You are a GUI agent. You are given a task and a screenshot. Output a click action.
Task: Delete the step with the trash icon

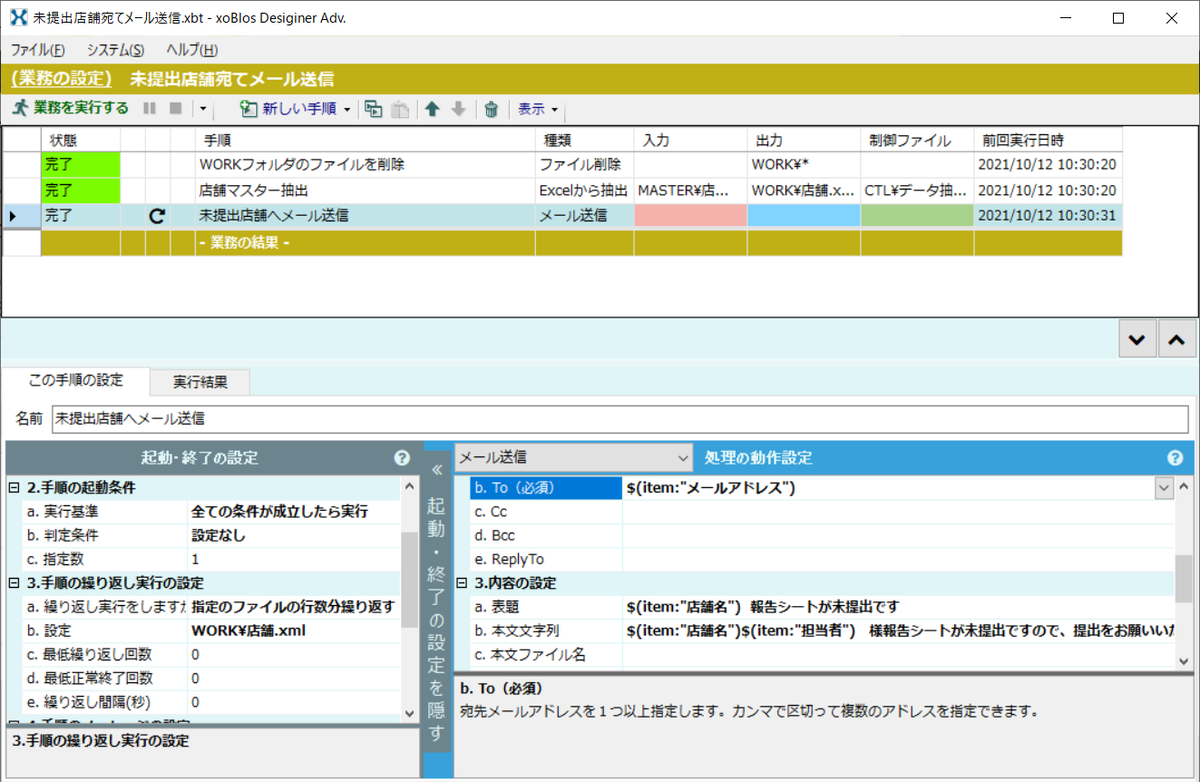tap(491, 109)
